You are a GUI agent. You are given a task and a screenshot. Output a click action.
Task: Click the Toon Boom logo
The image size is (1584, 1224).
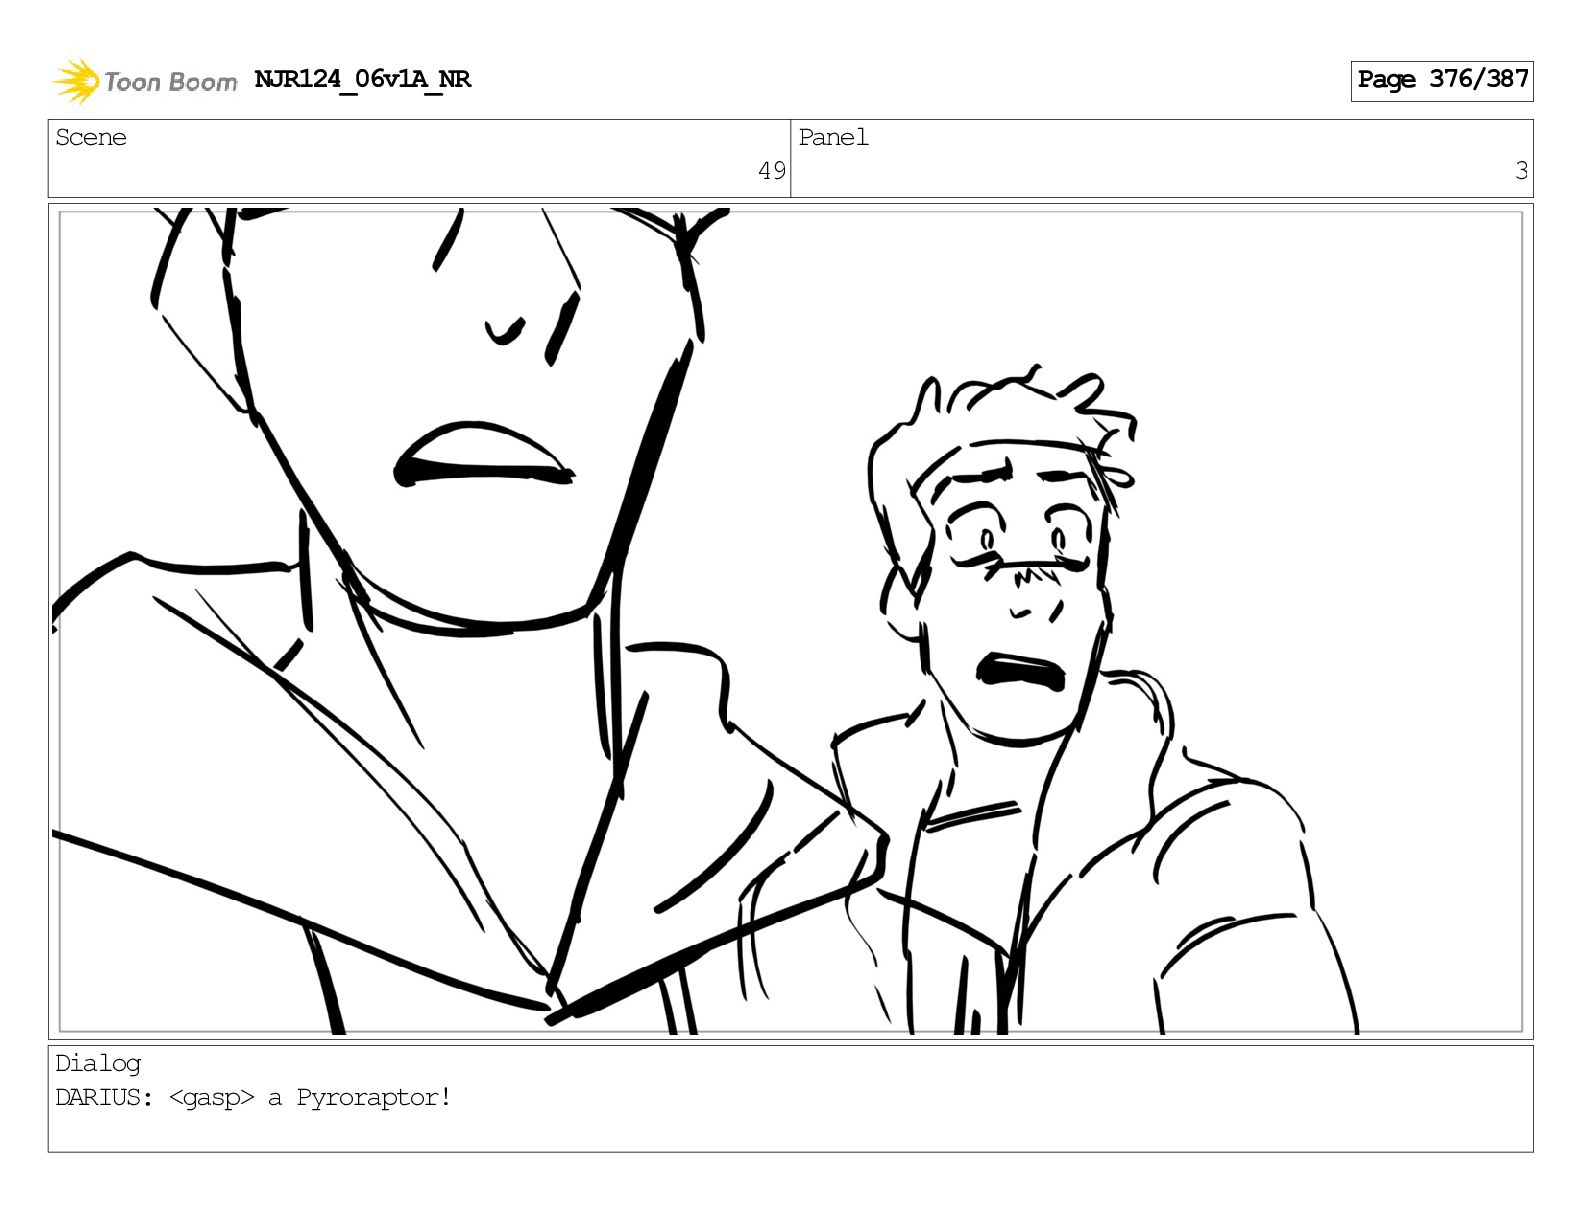click(x=145, y=81)
